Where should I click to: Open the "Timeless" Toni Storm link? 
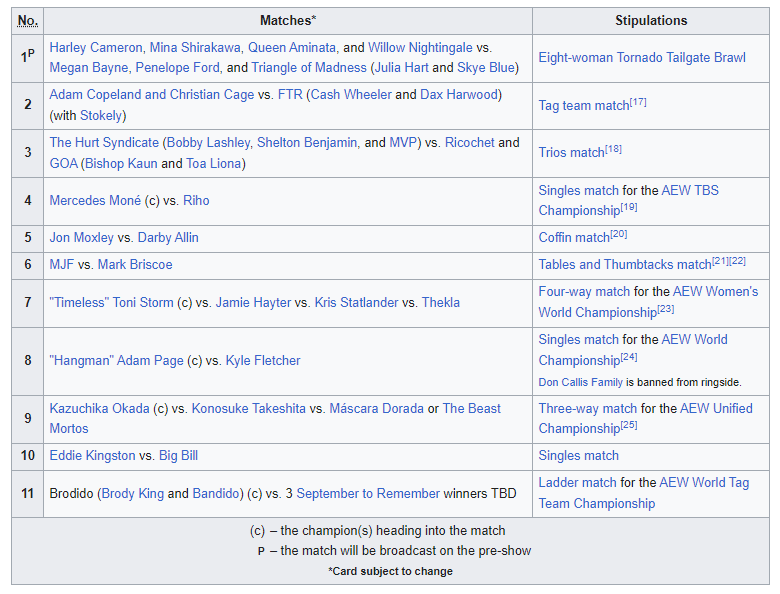(x=111, y=302)
